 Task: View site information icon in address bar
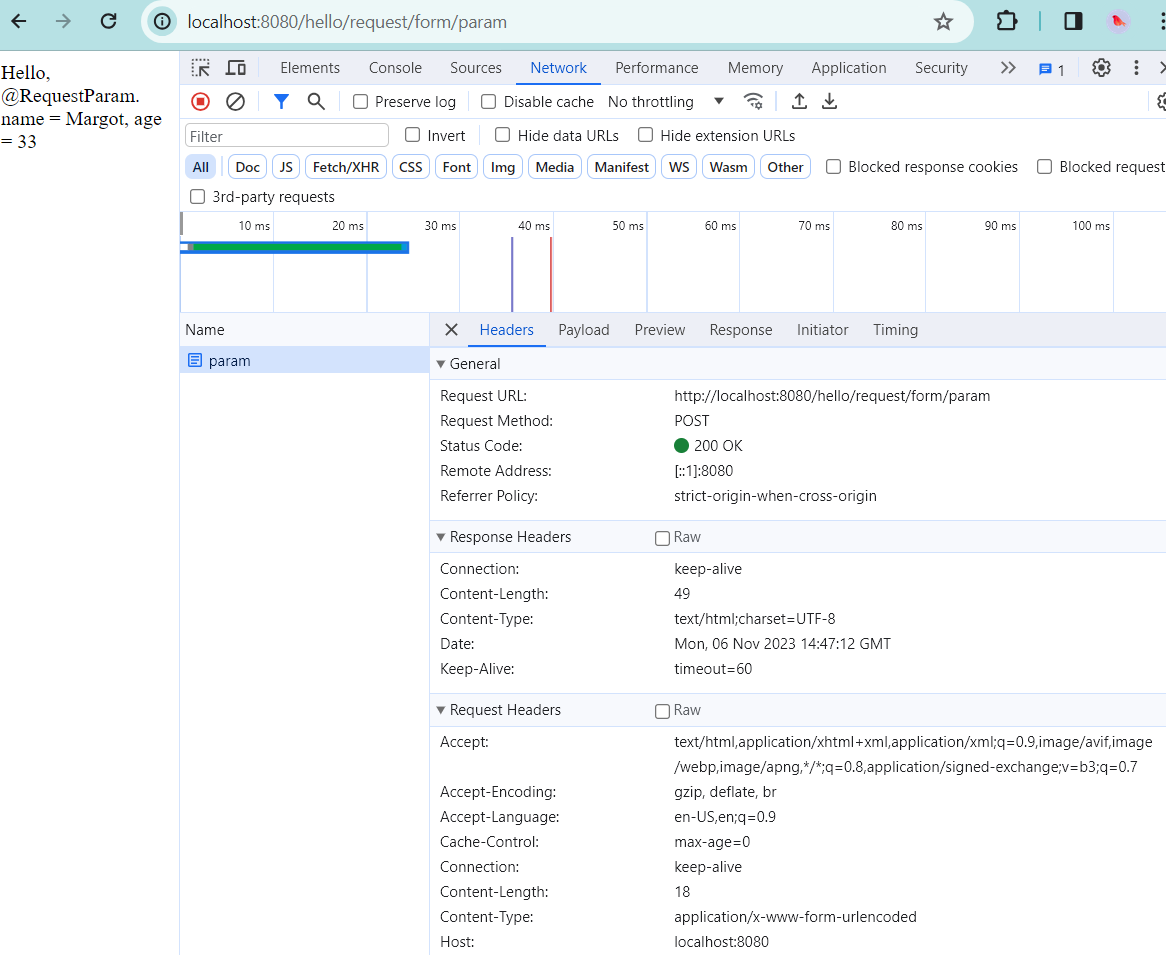coord(162,22)
